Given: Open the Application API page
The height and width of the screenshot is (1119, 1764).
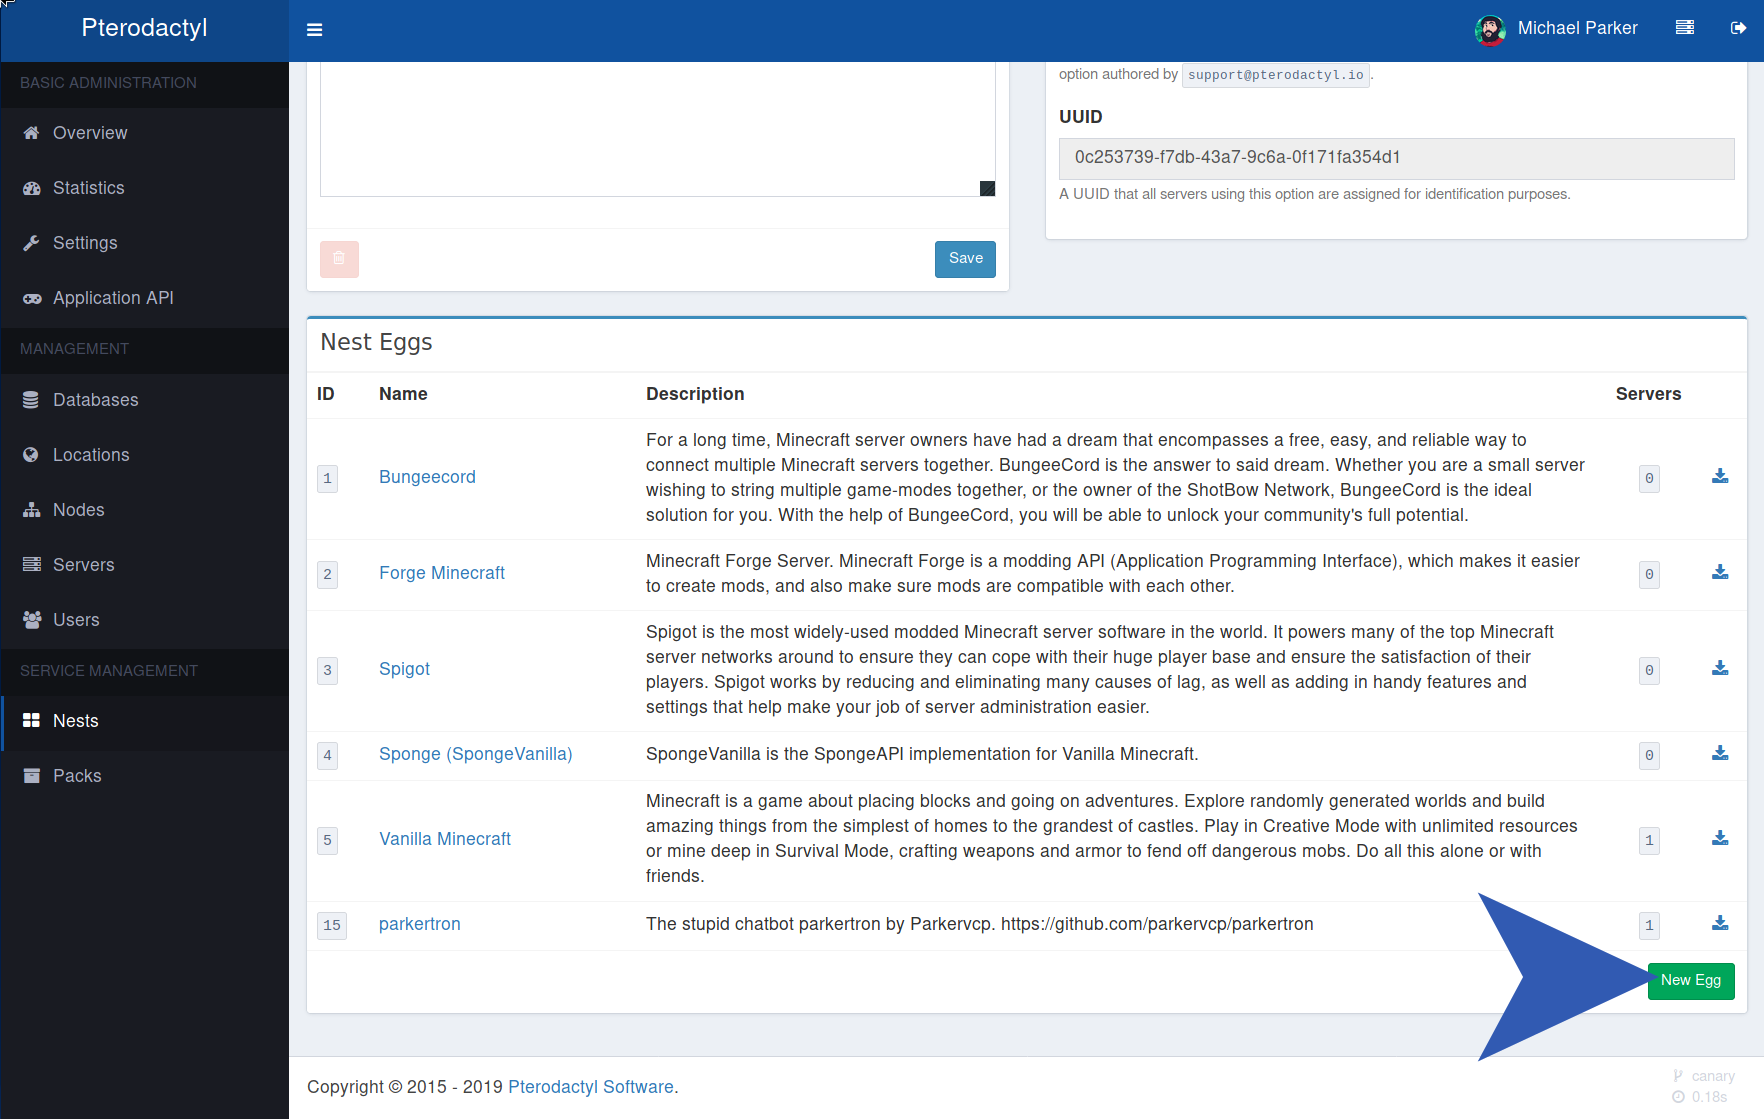Looking at the screenshot, I should [113, 298].
